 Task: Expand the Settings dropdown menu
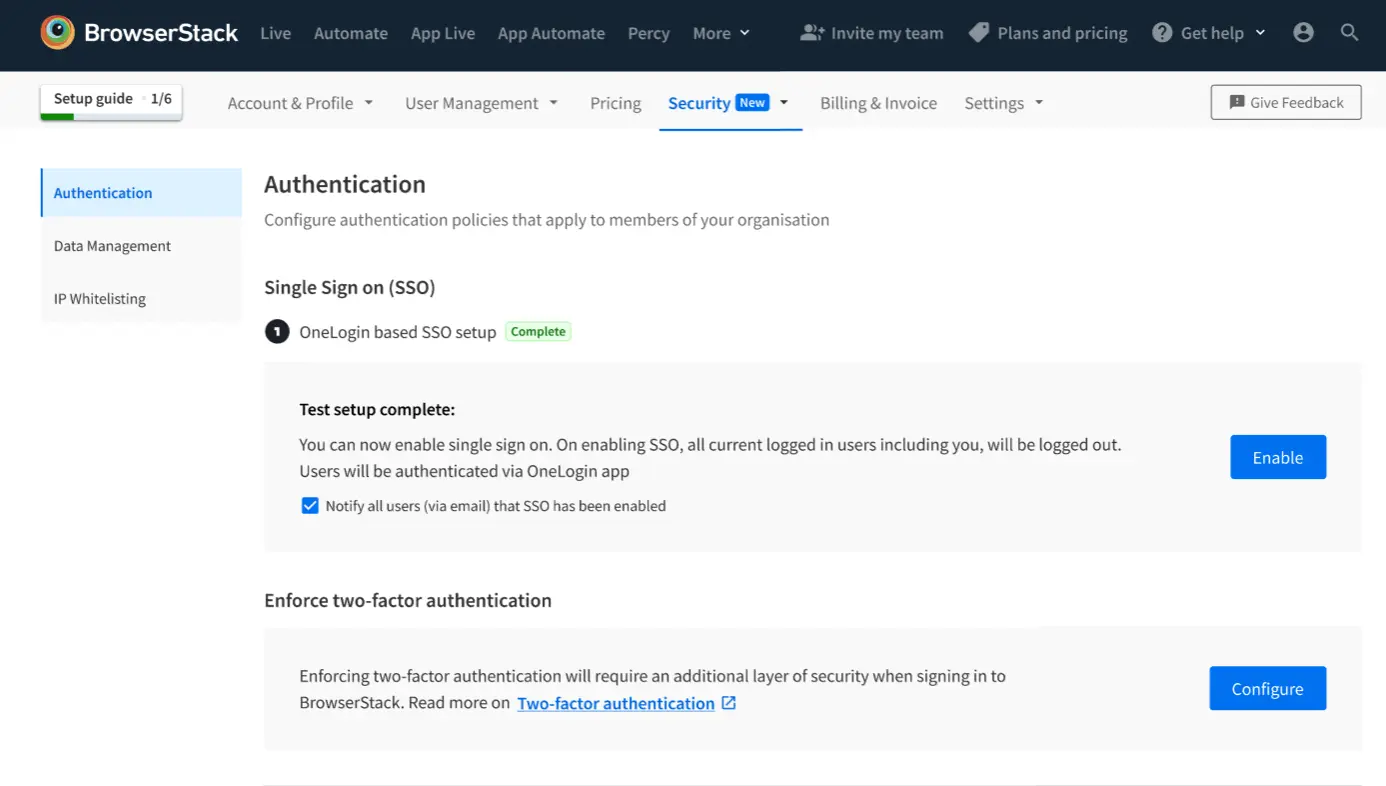(x=1003, y=103)
